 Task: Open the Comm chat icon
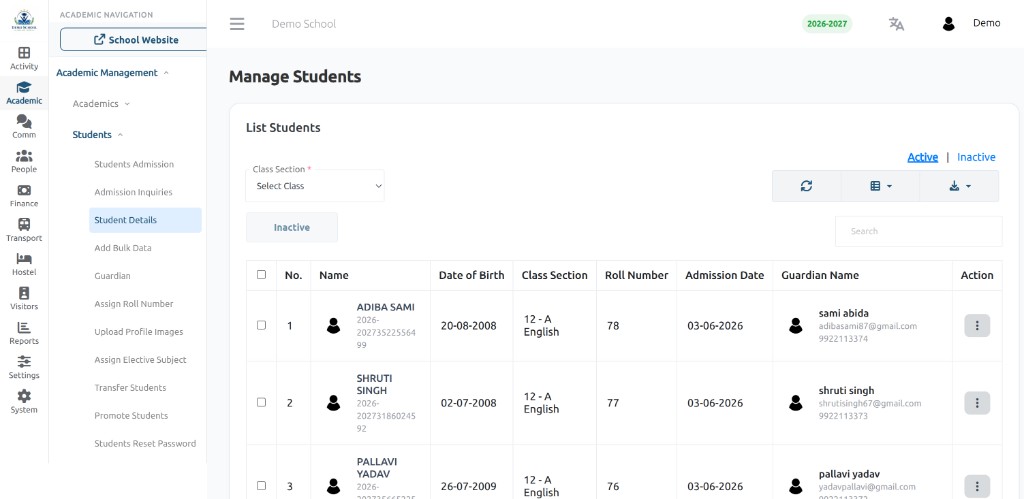[24, 121]
